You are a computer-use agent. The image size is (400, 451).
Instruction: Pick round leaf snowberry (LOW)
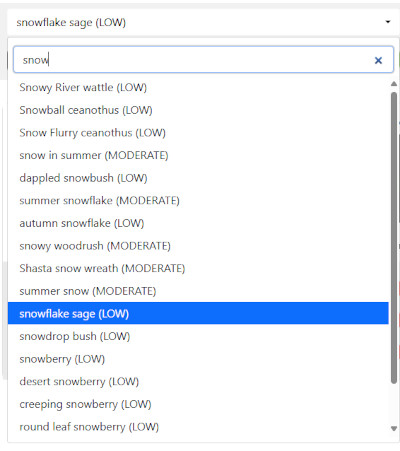pyautogui.click(x=198, y=427)
